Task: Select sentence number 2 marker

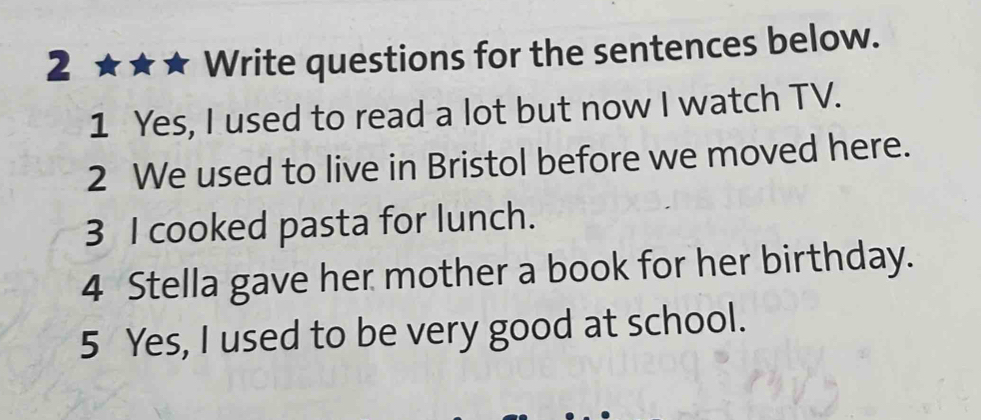Action: click(x=97, y=177)
